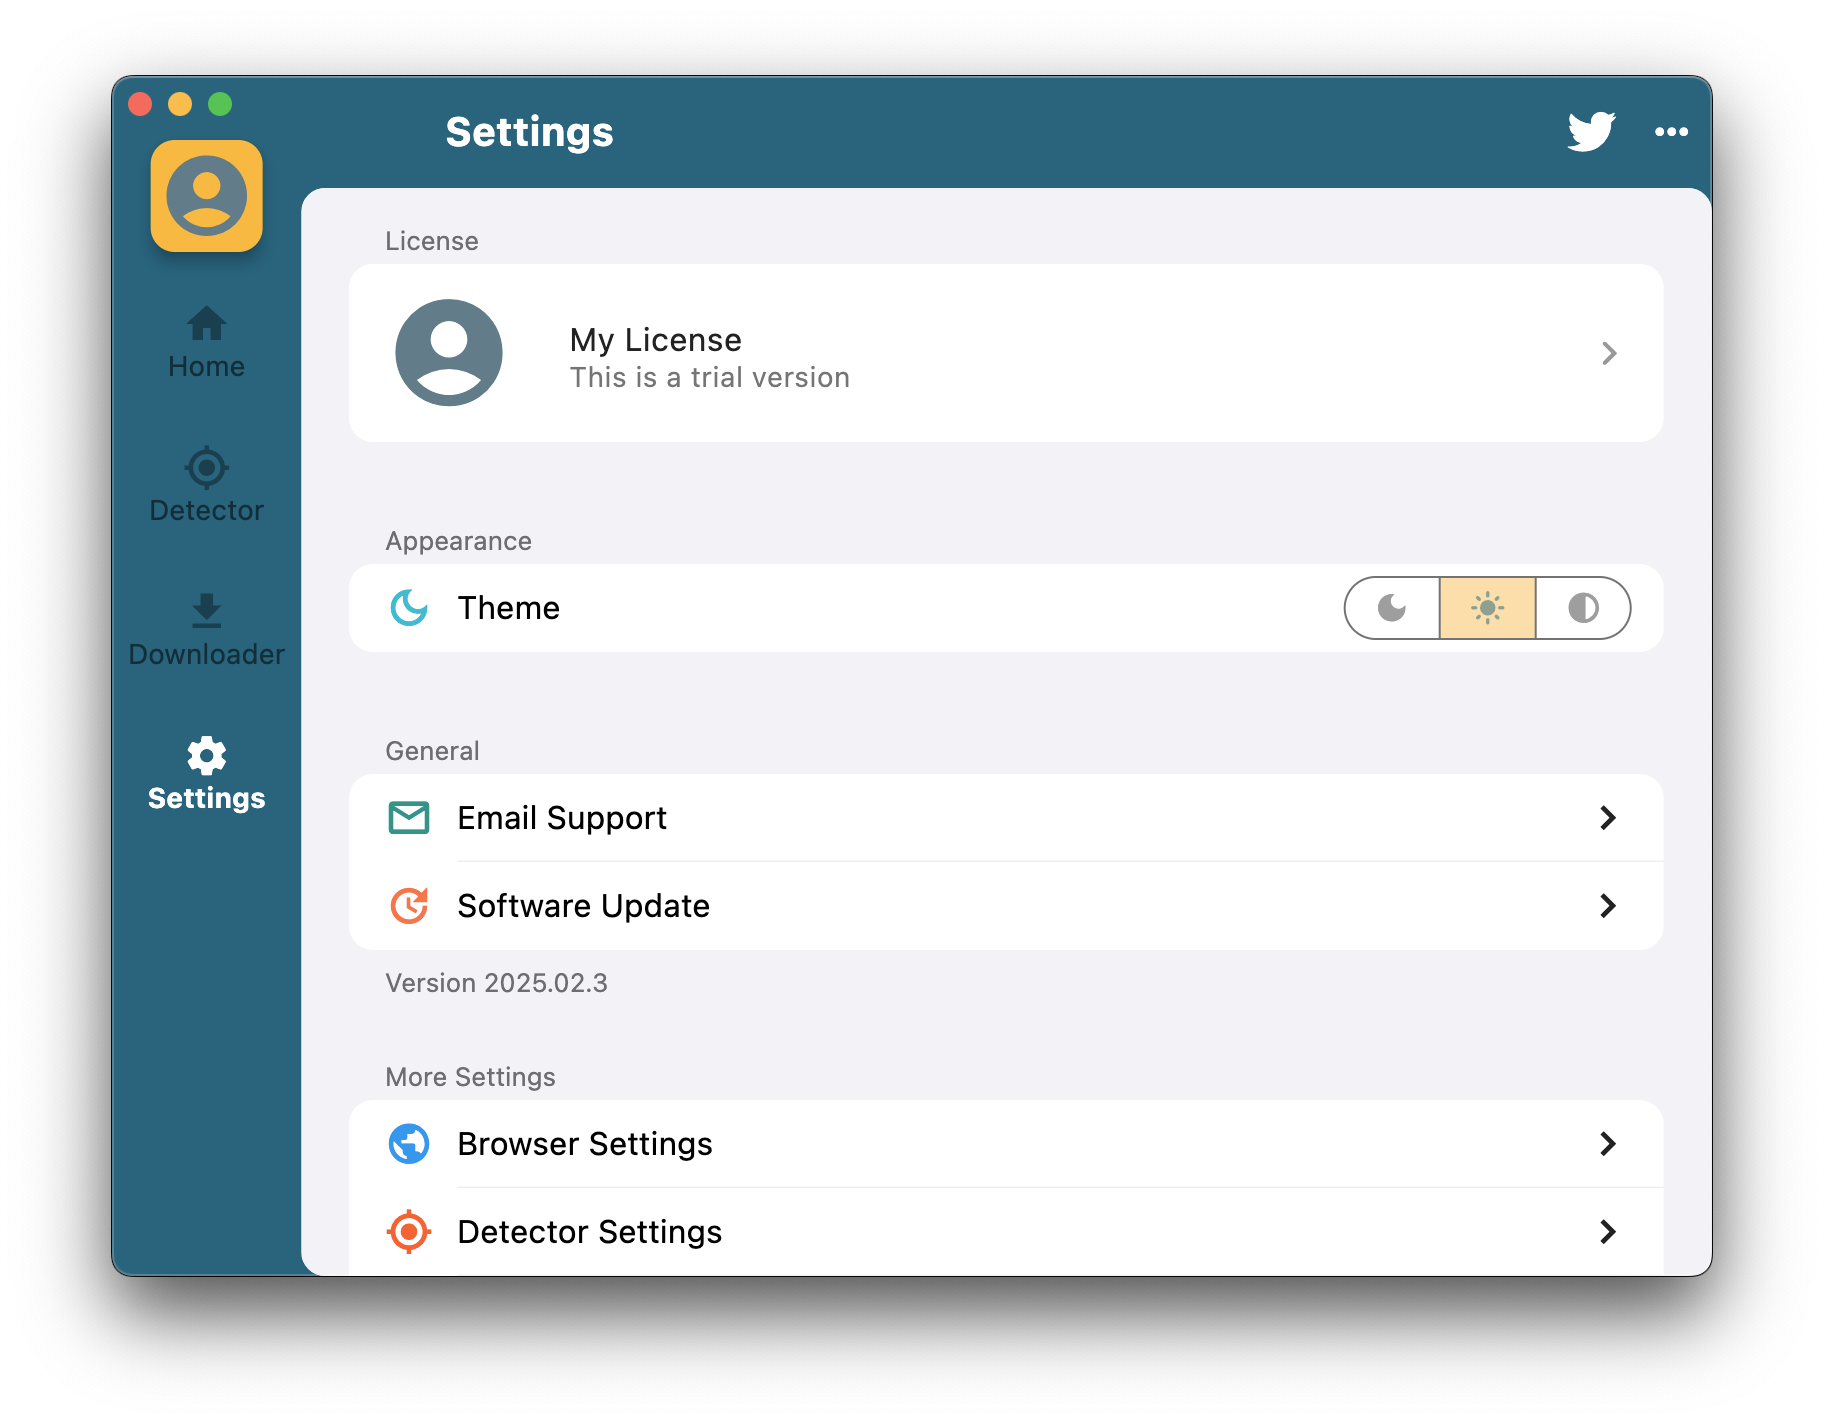Image resolution: width=1824 pixels, height=1424 pixels.
Task: Switch to the Settings tab
Action: pos(206,797)
